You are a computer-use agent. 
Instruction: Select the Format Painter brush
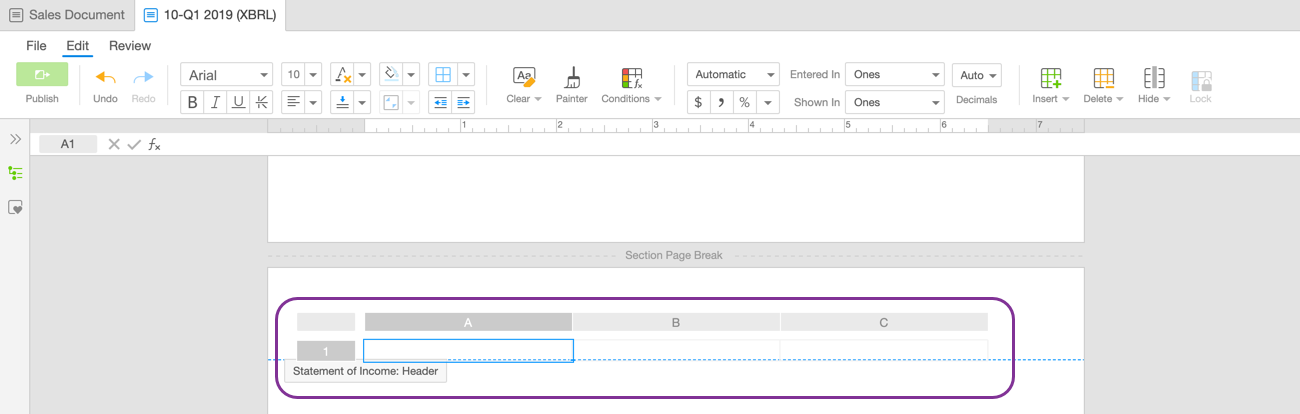[572, 77]
